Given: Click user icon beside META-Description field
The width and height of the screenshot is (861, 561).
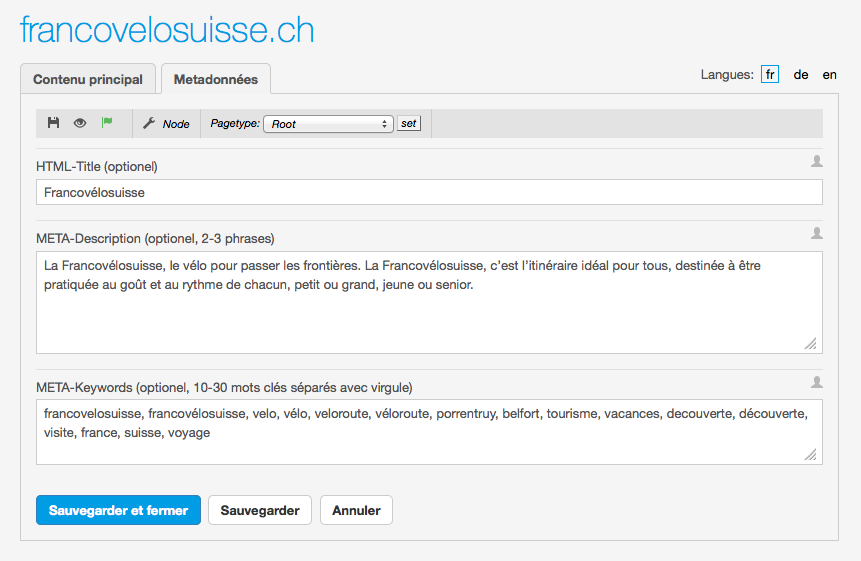Looking at the screenshot, I should pyautogui.click(x=817, y=234).
